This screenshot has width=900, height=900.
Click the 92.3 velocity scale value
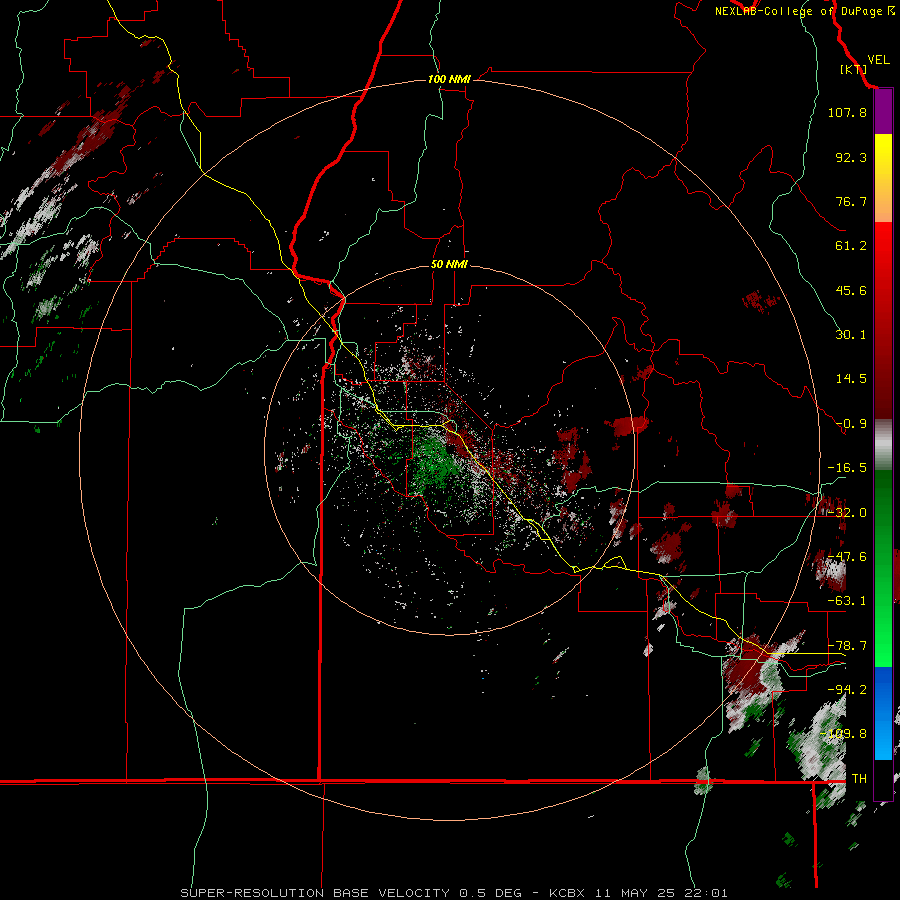851,157
